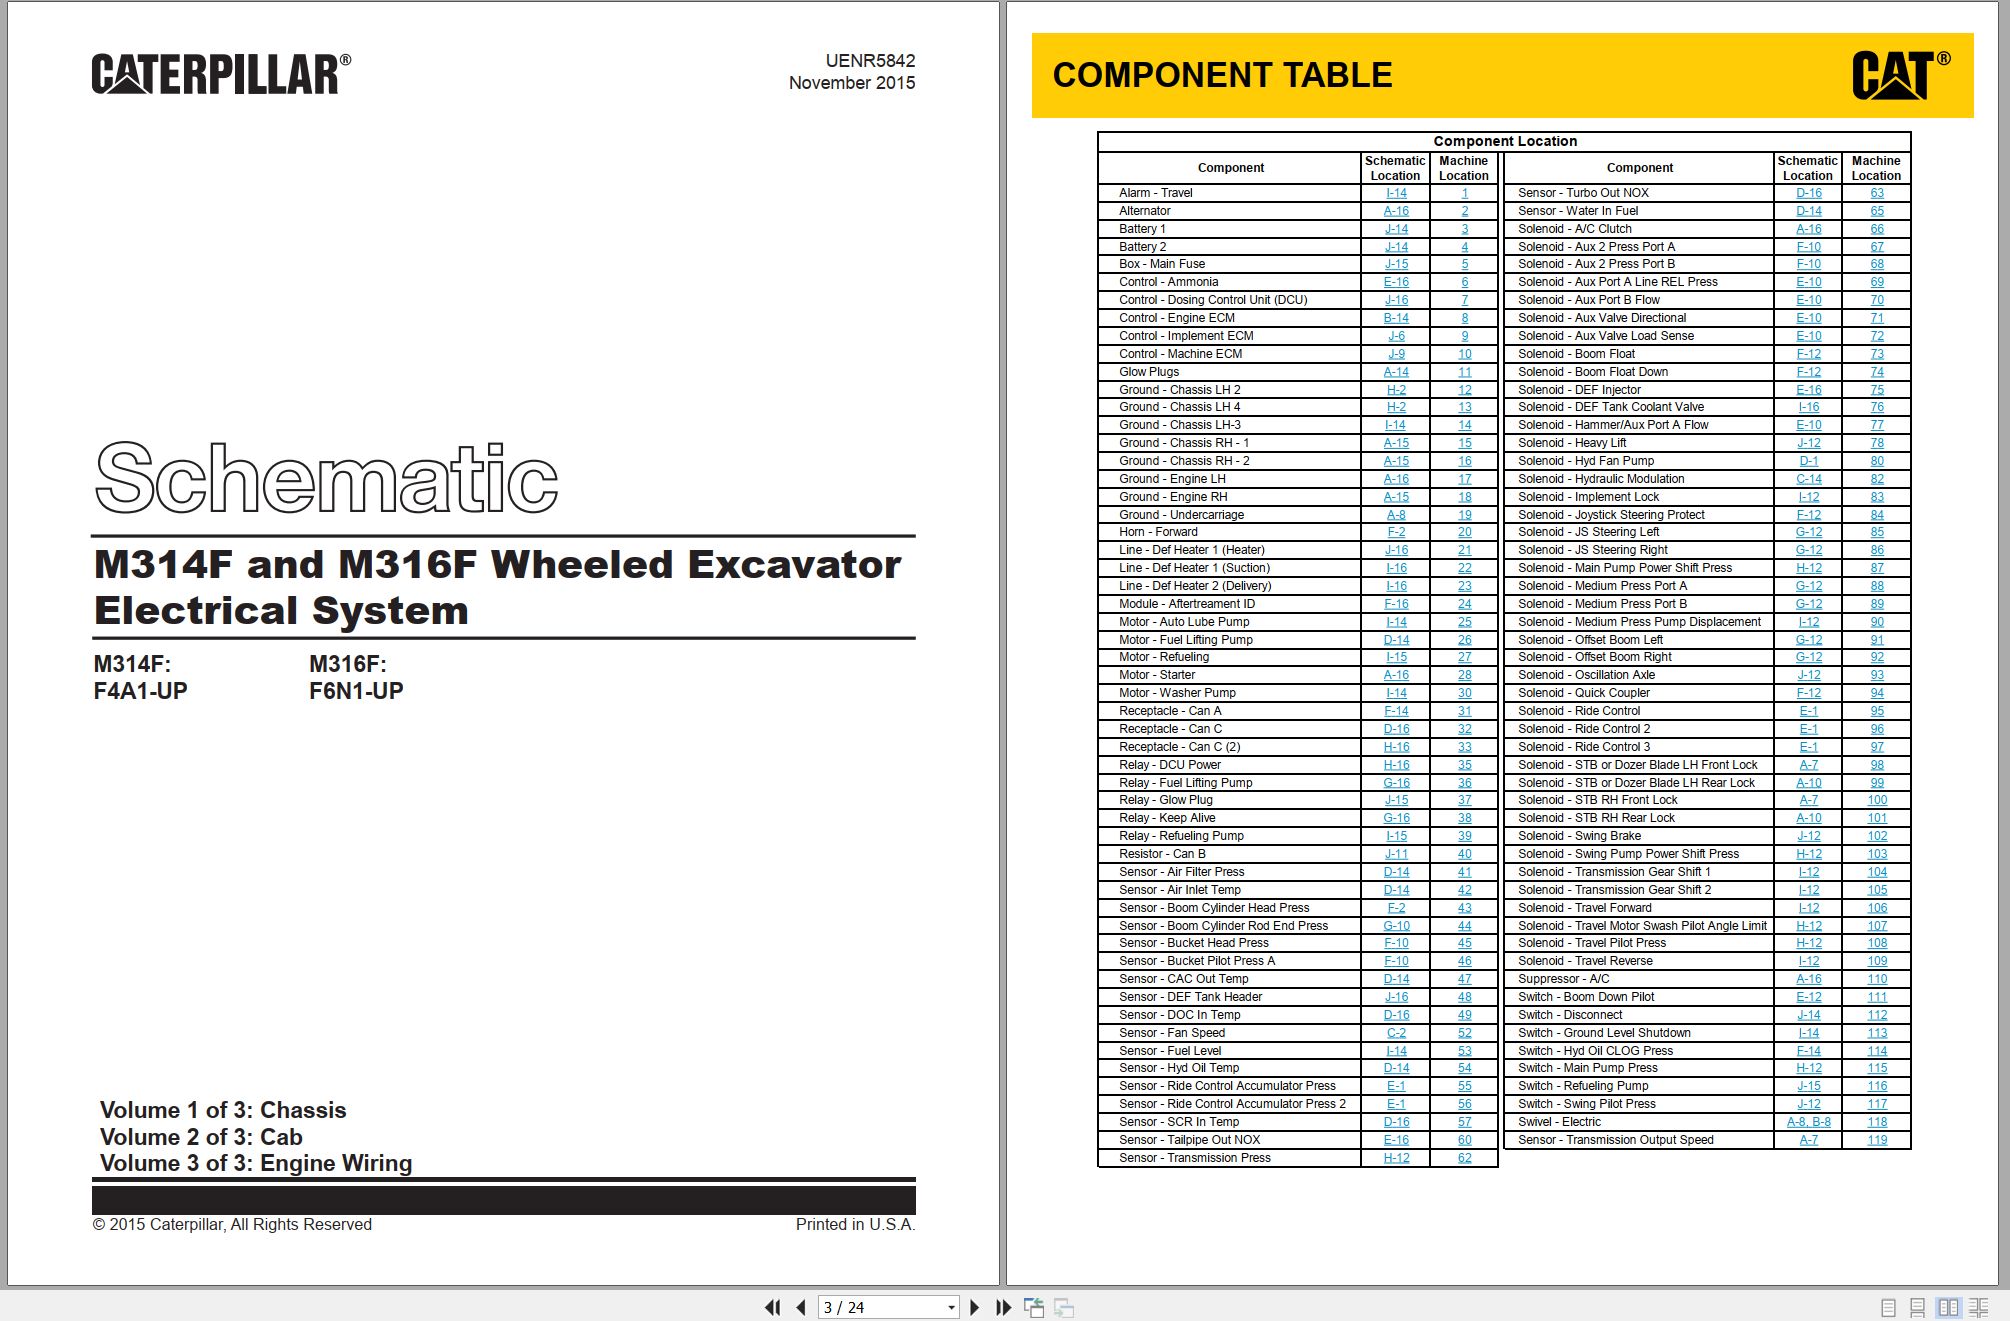Click the document number UENR5842
Viewport: 2010px width, 1321px height.
(x=870, y=61)
